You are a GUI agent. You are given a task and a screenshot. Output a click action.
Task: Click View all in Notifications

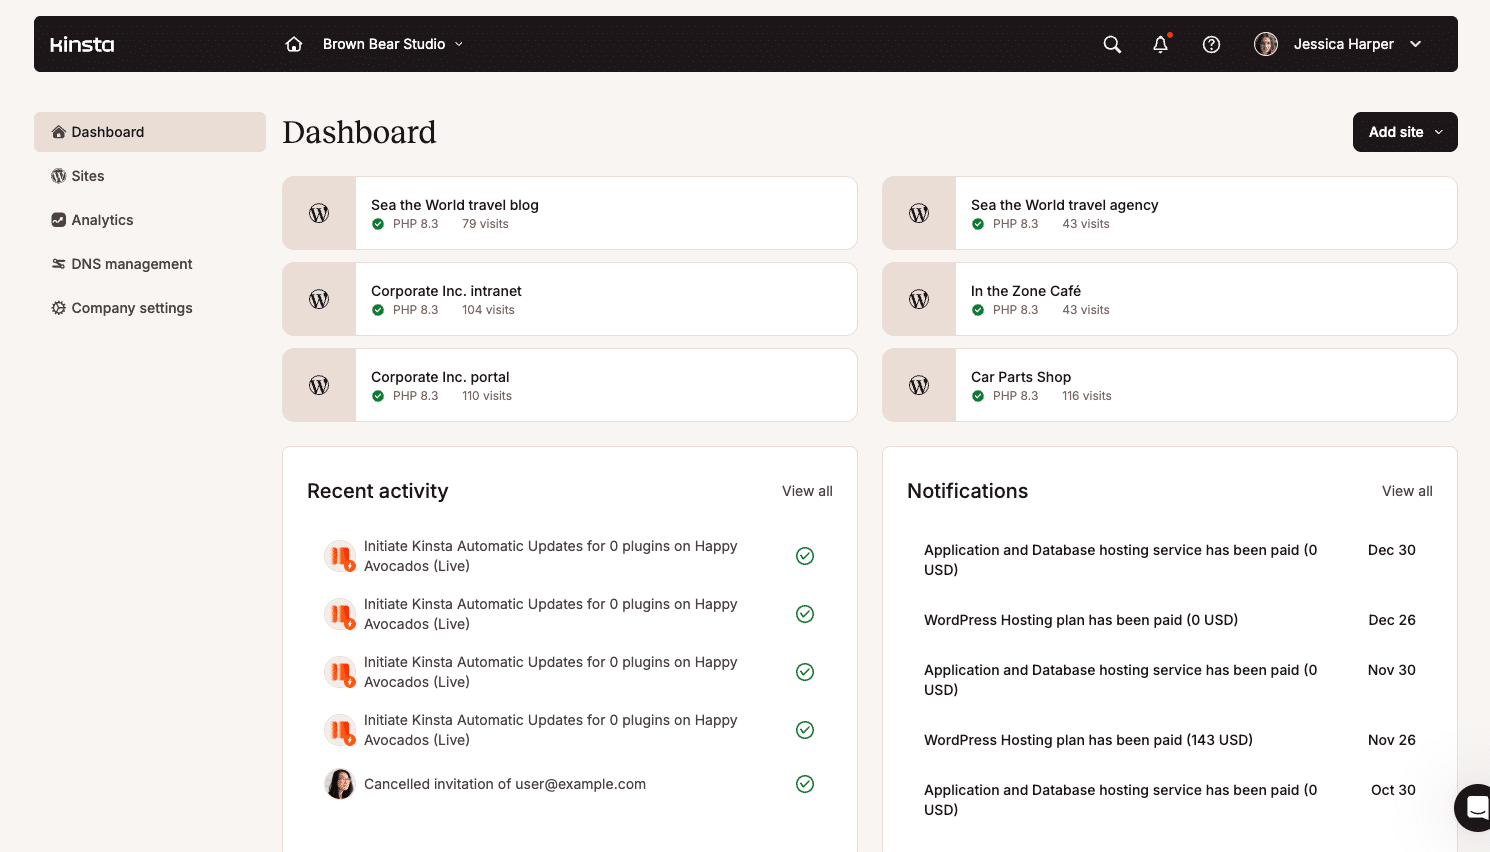[1406, 491]
